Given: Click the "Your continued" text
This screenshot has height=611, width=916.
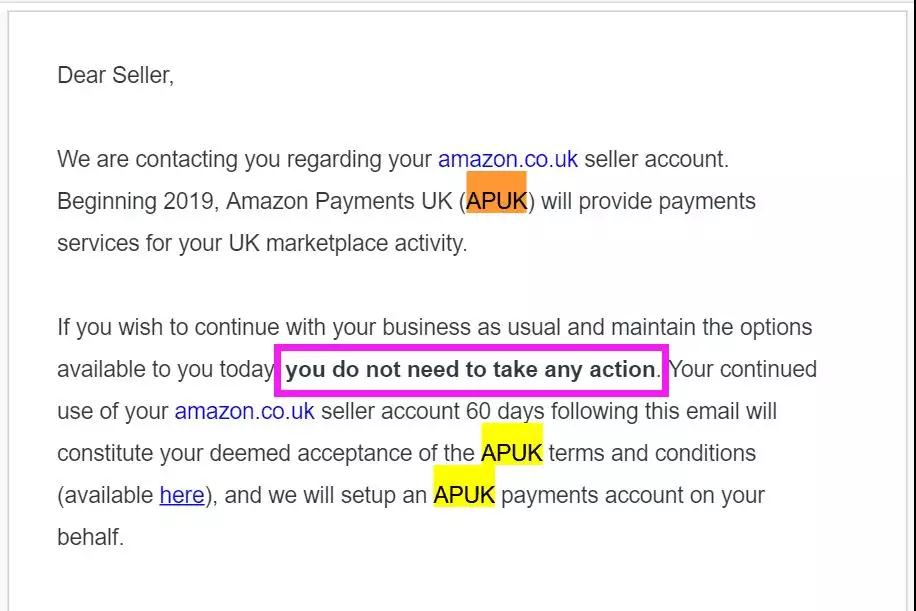Looking at the screenshot, I should tap(742, 369).
